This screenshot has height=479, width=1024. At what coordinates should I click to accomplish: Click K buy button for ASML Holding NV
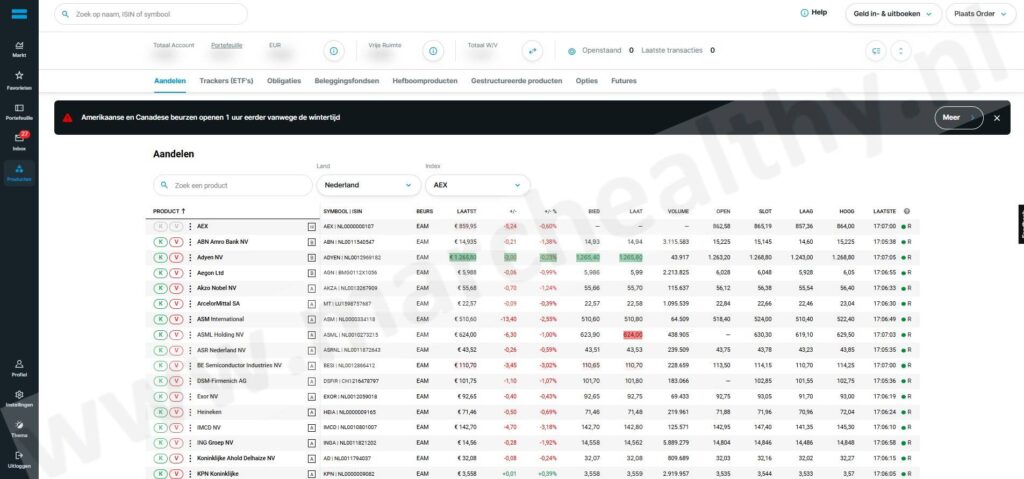(x=160, y=335)
